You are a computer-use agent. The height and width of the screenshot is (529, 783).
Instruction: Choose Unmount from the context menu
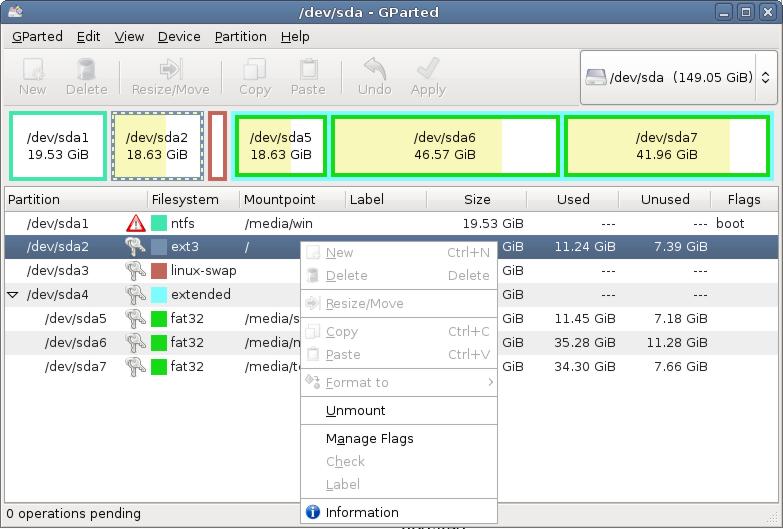(x=398, y=411)
